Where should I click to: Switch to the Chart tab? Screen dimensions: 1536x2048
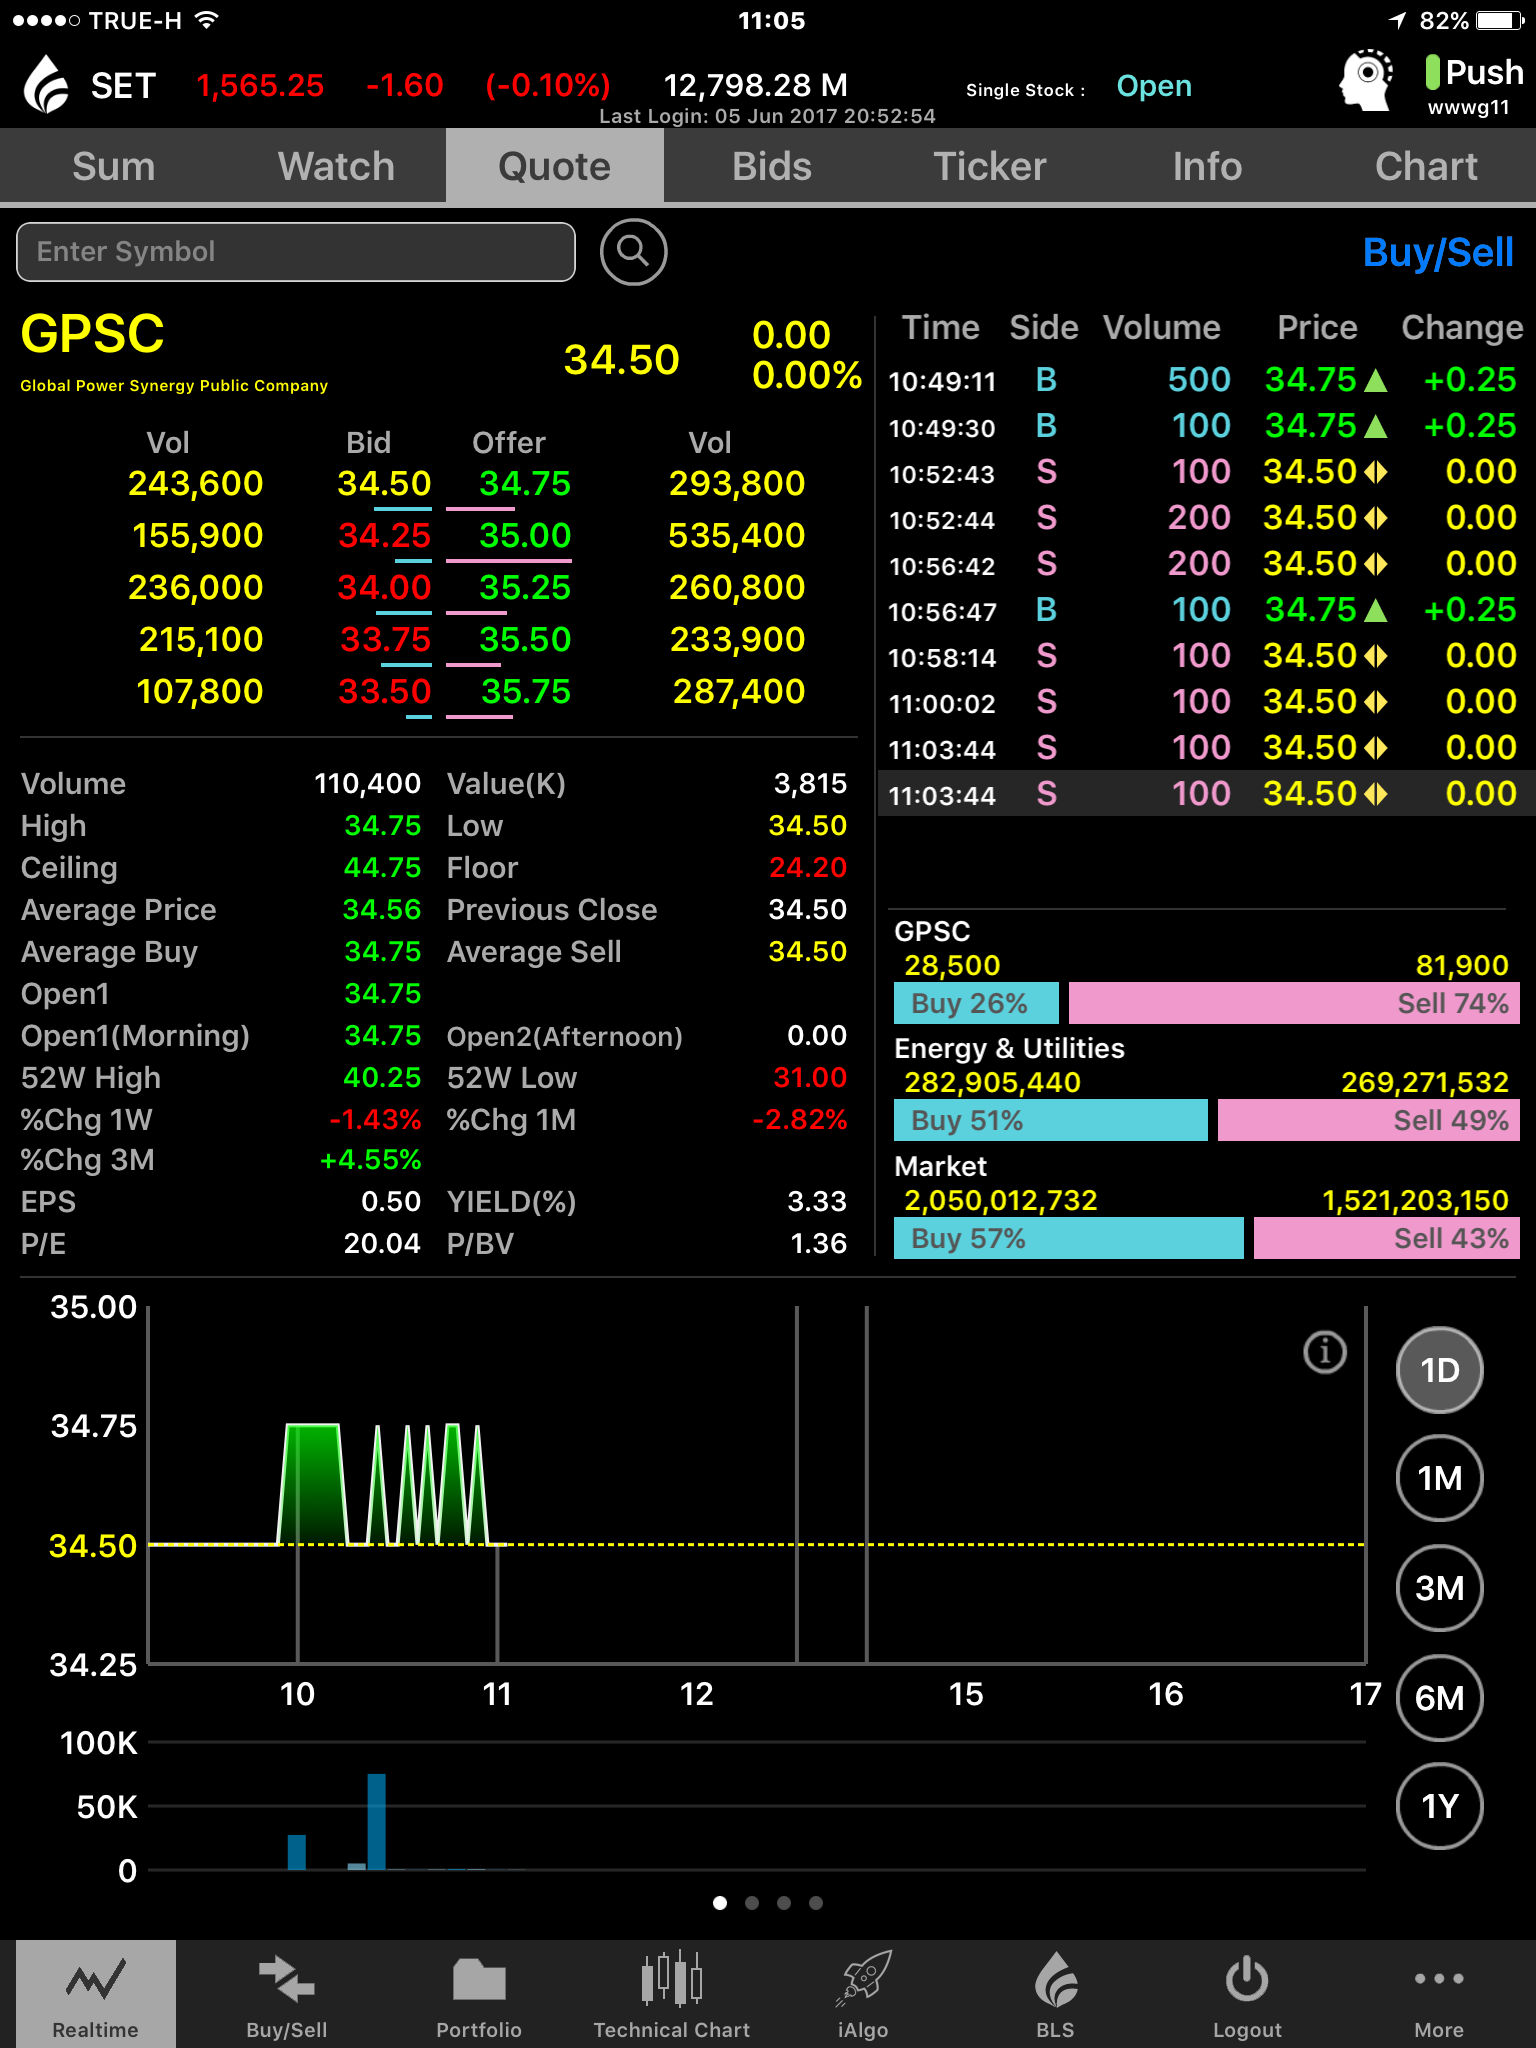pyautogui.click(x=1426, y=166)
